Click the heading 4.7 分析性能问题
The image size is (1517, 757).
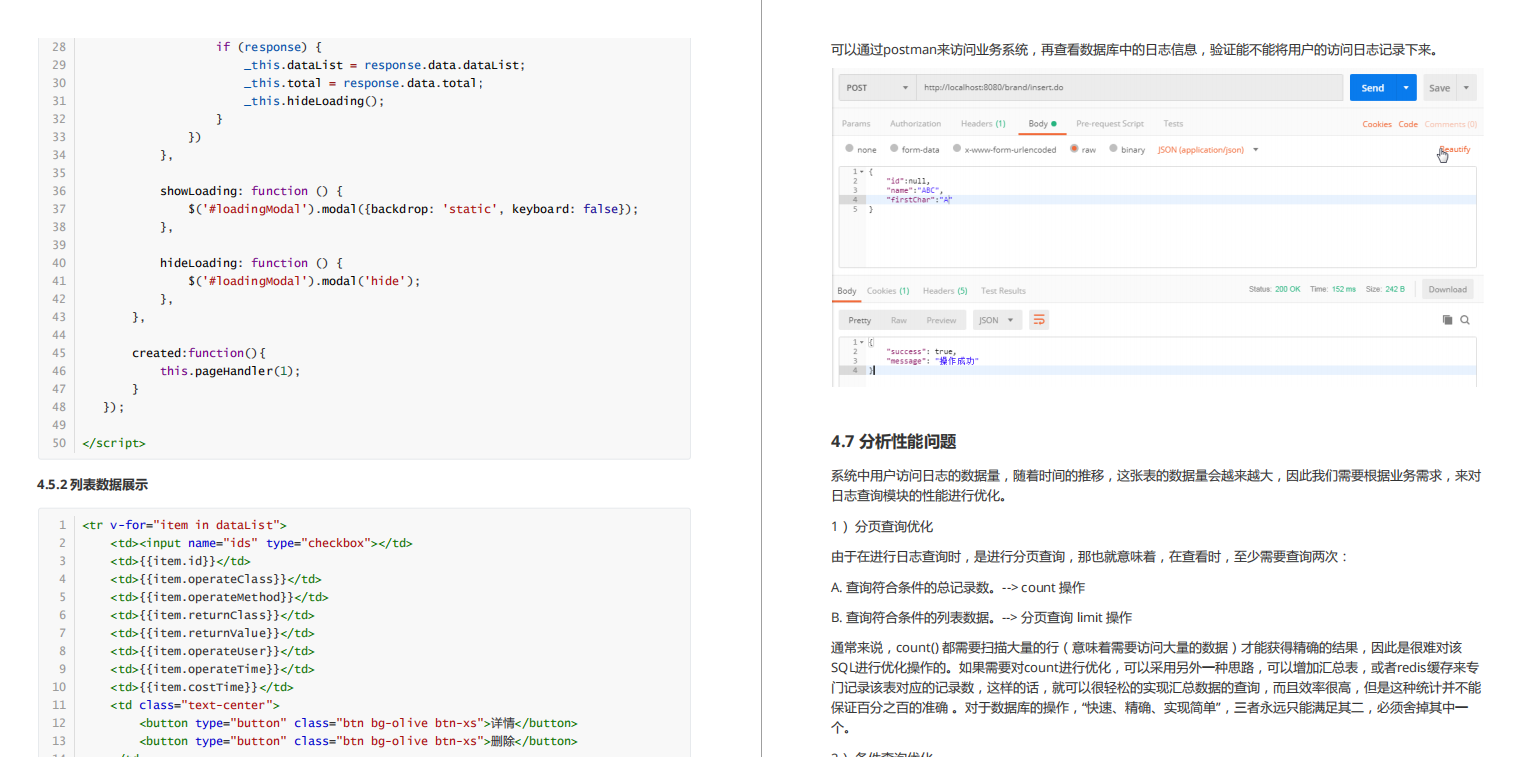(893, 441)
